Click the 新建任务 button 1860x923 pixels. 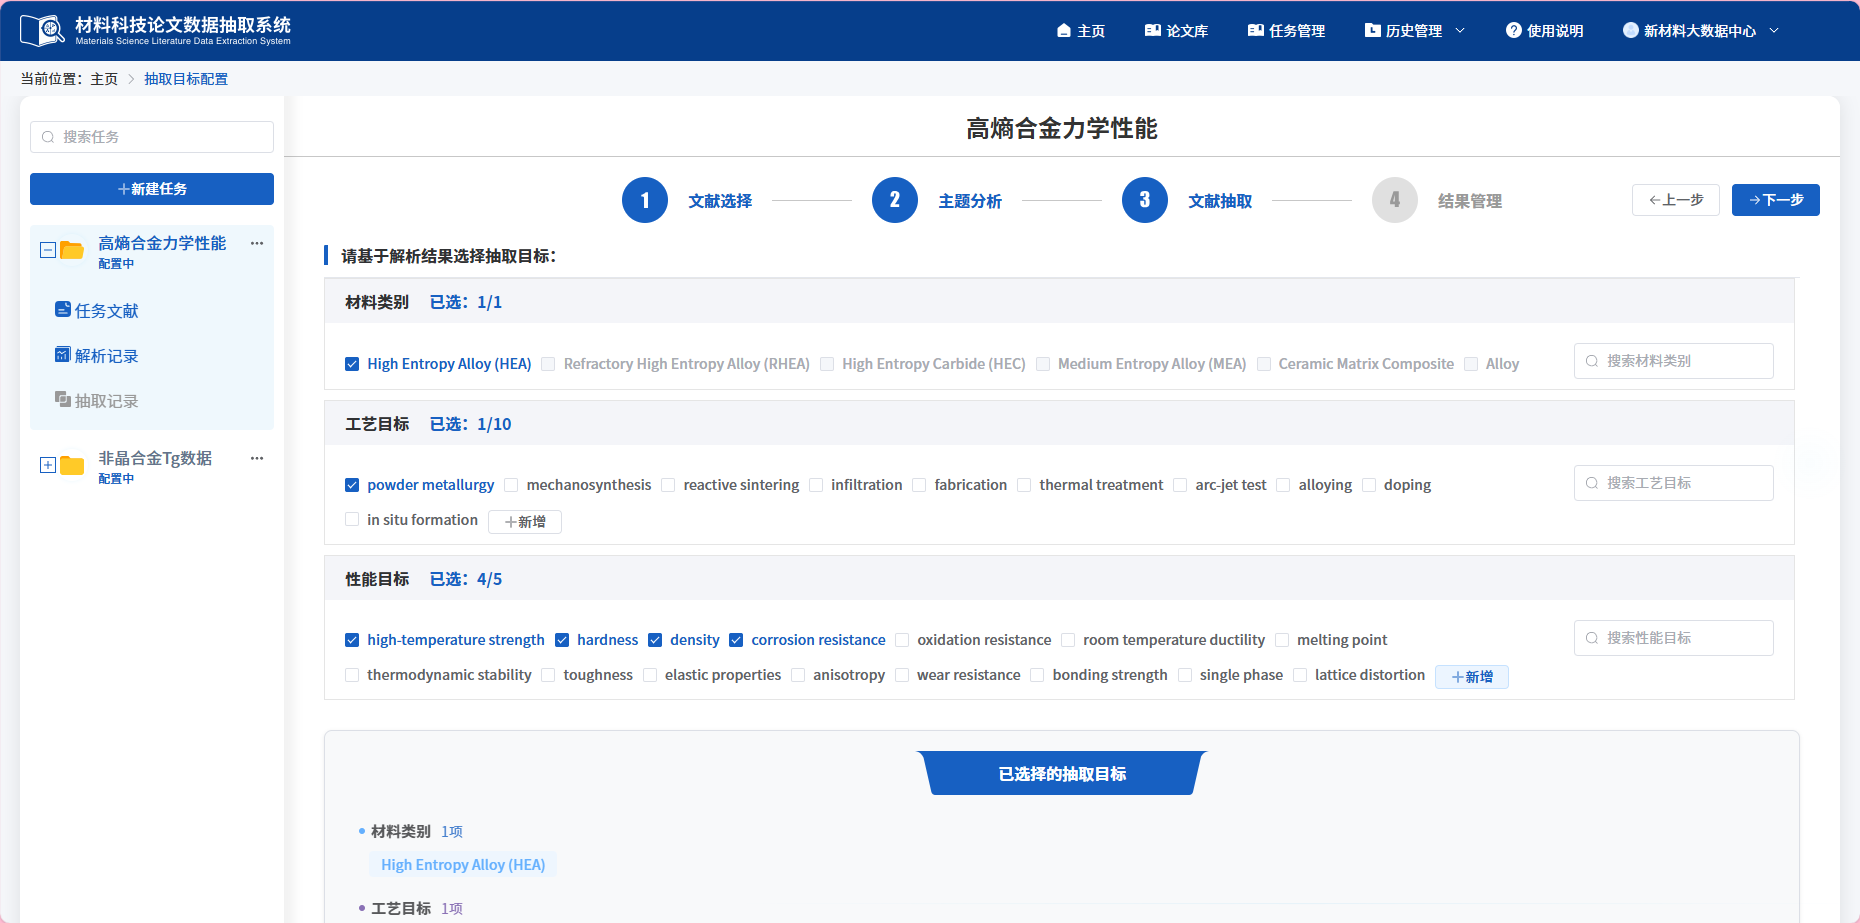click(151, 188)
